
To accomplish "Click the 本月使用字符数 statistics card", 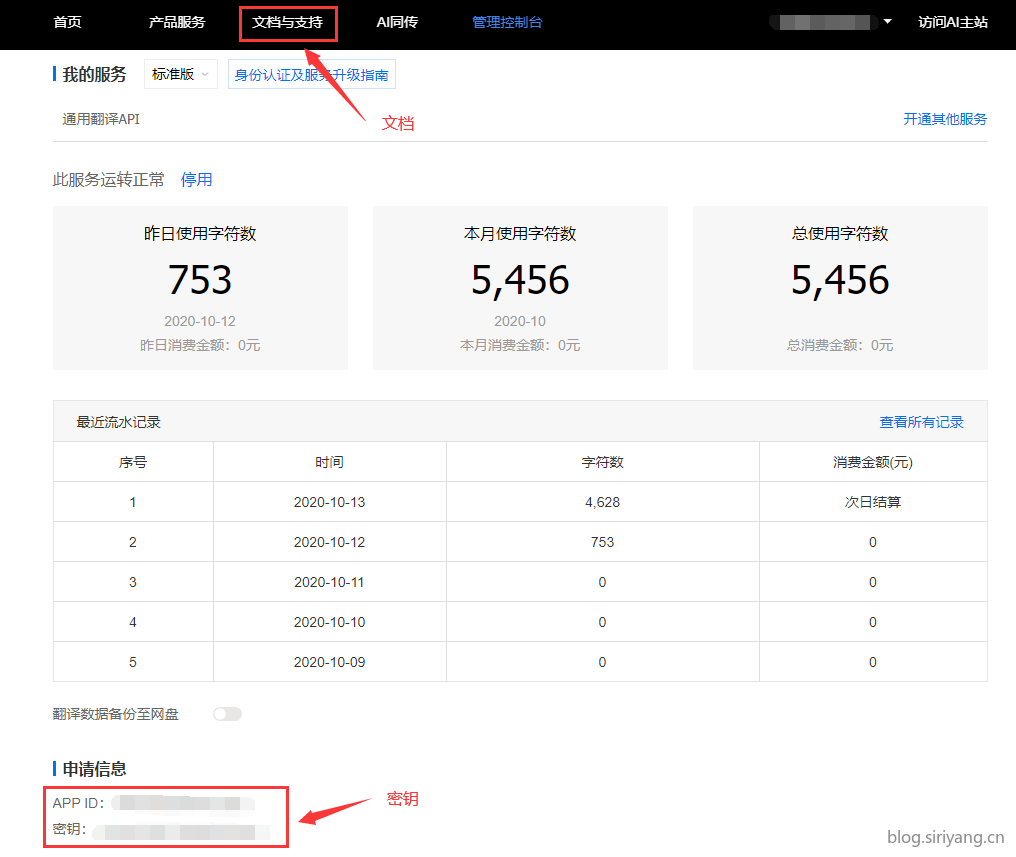I will pyautogui.click(x=520, y=288).
